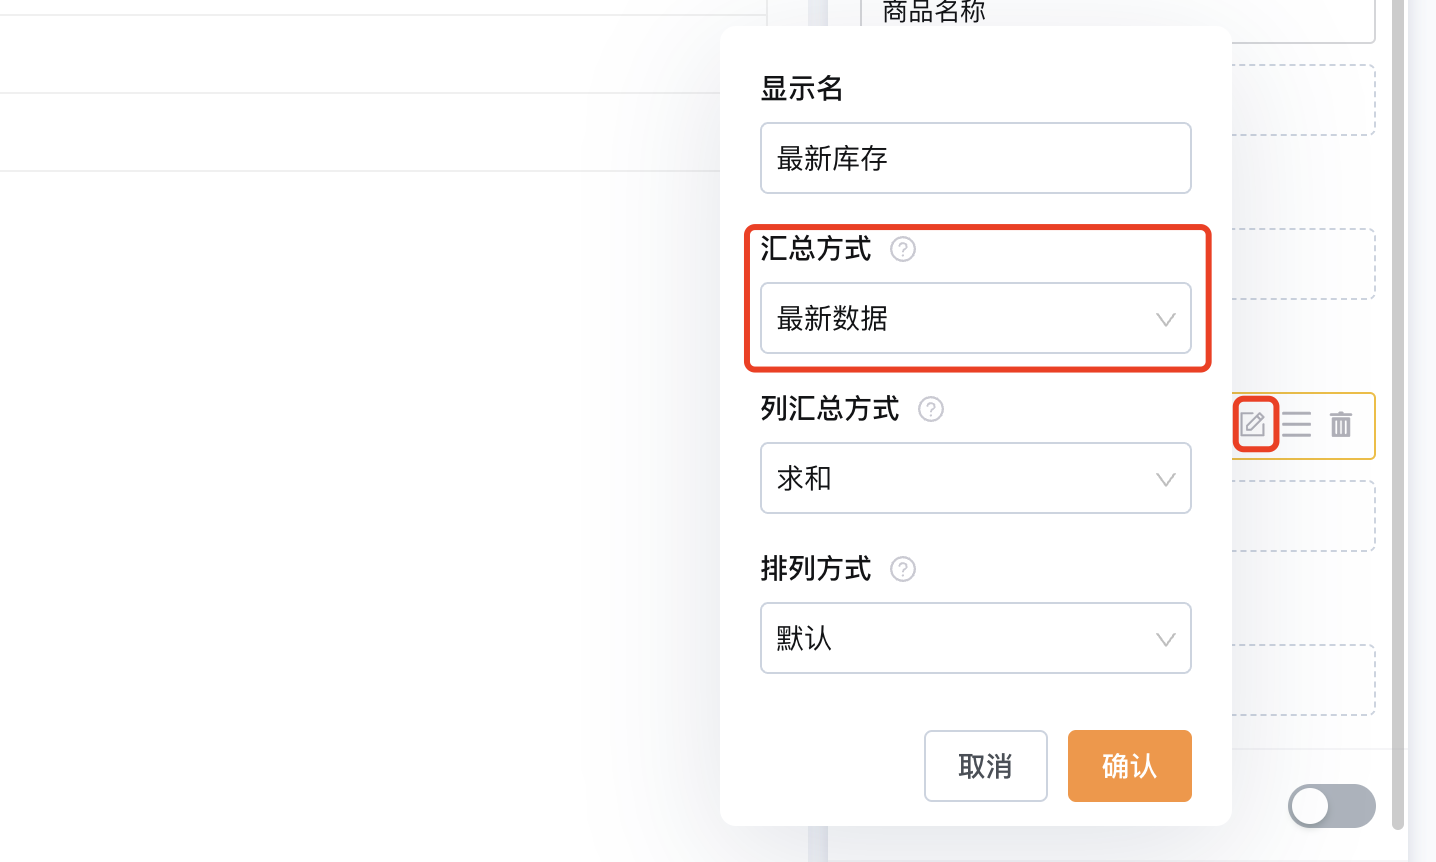Open help tooltip next to 排列方式
Screen dimensions: 1436x862
pyautogui.click(x=903, y=569)
